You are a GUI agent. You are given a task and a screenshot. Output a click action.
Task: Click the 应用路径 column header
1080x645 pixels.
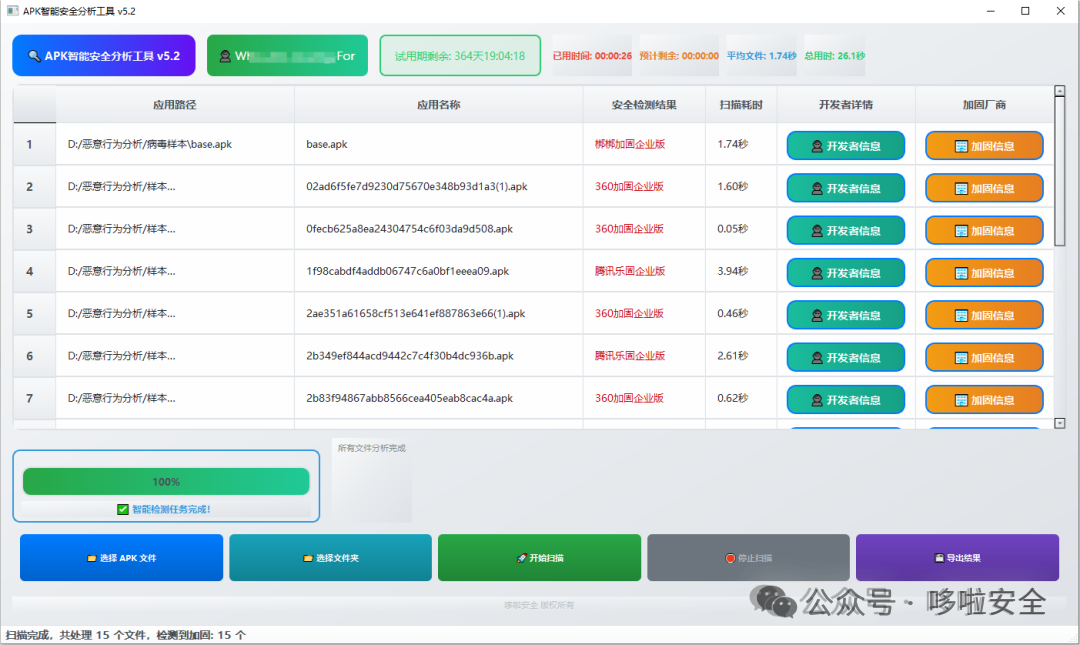(175, 105)
